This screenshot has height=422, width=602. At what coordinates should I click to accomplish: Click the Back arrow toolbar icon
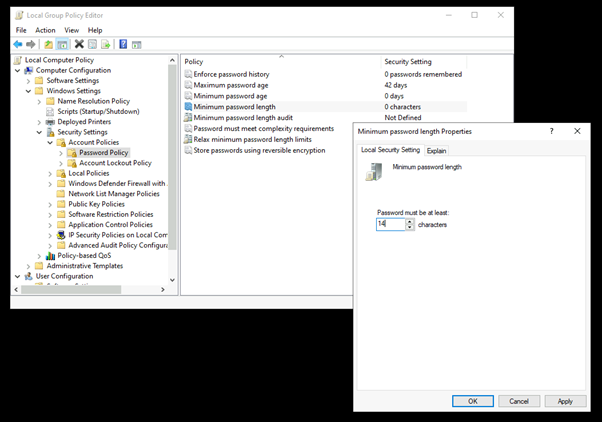18,45
